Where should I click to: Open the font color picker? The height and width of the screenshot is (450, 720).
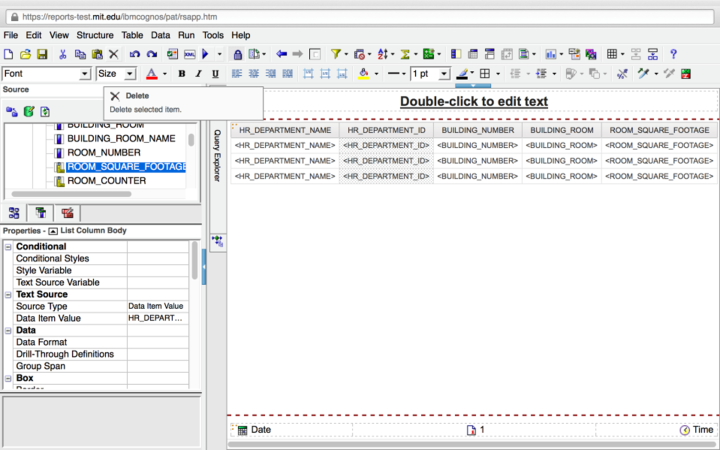(151, 74)
